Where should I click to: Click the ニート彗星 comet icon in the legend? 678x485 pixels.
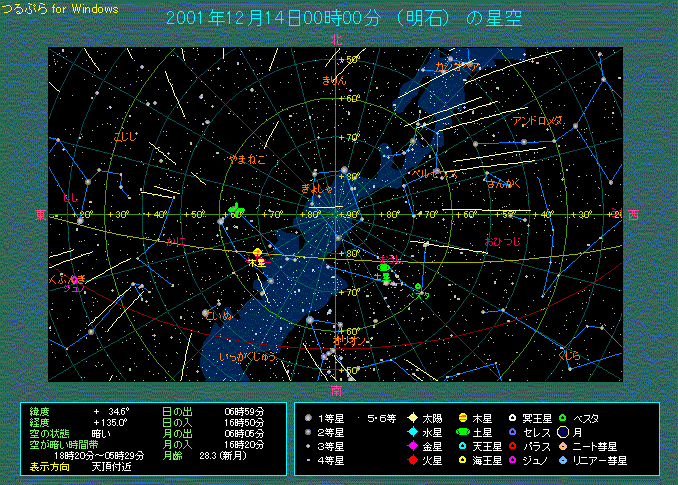[564, 446]
